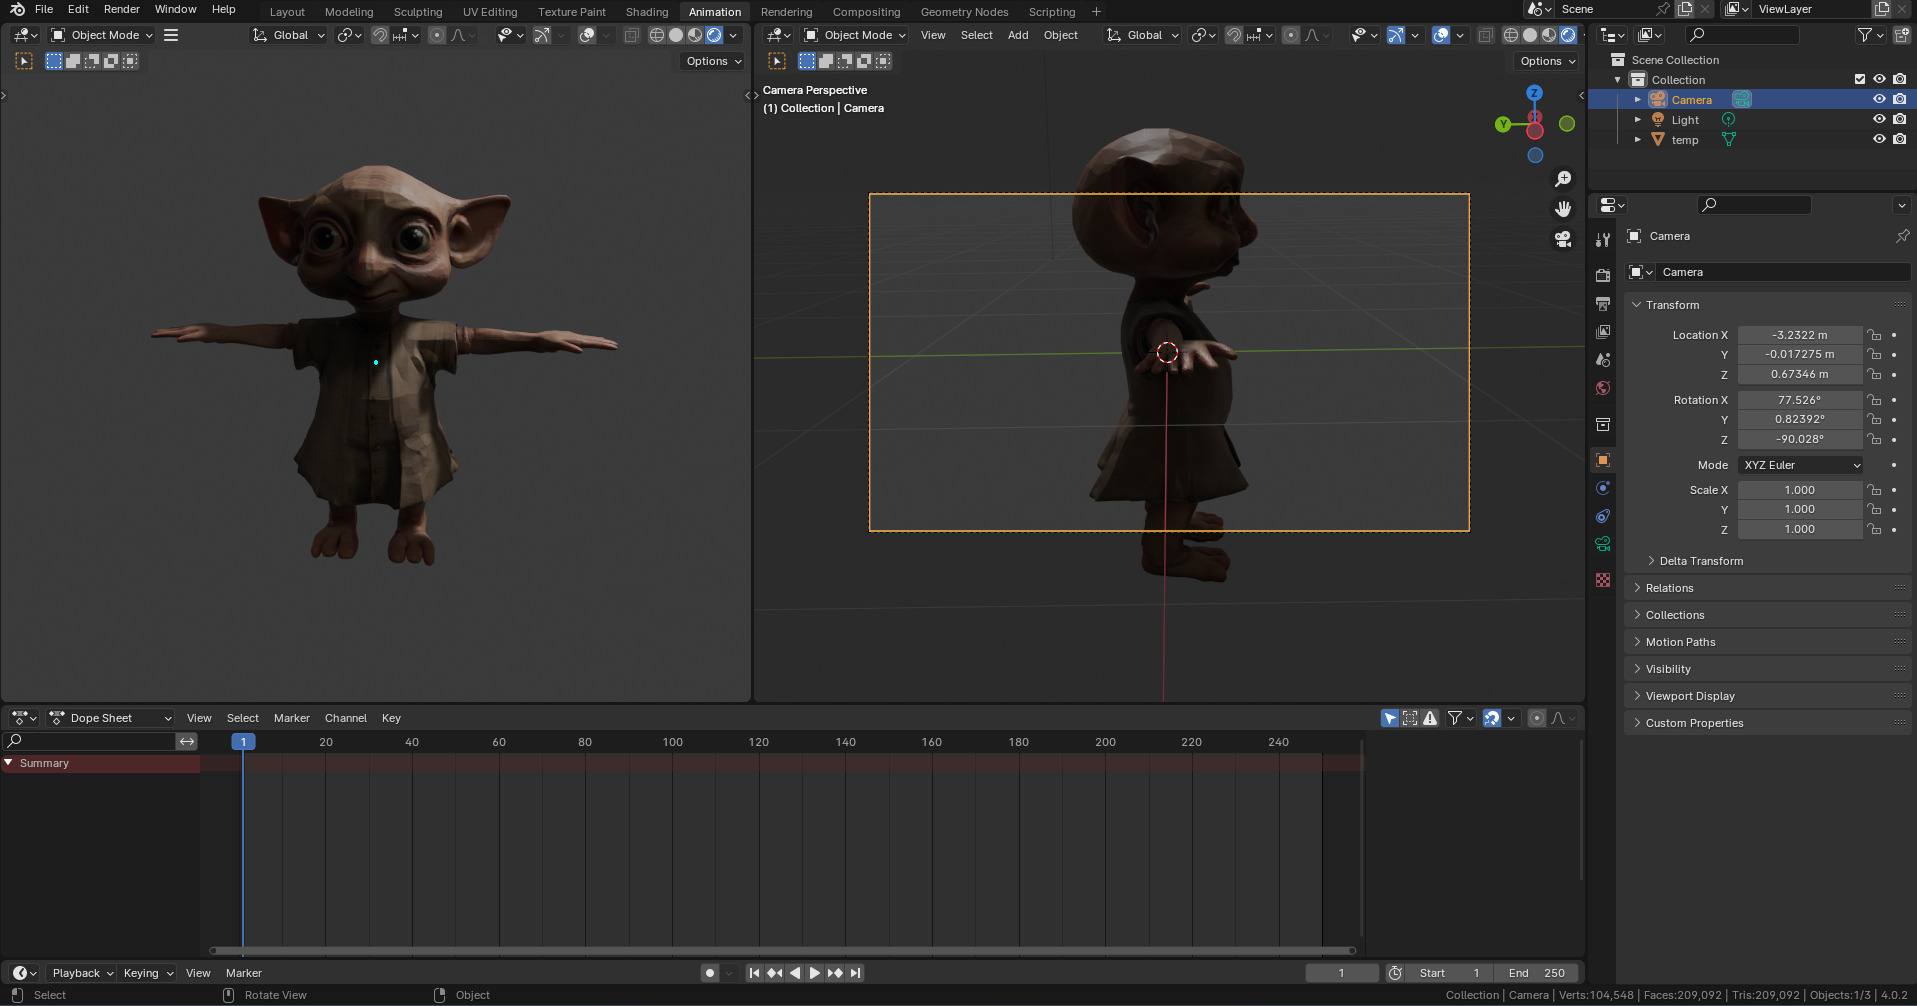Play animation in reverse
The height and width of the screenshot is (1006, 1917).
[x=795, y=973]
